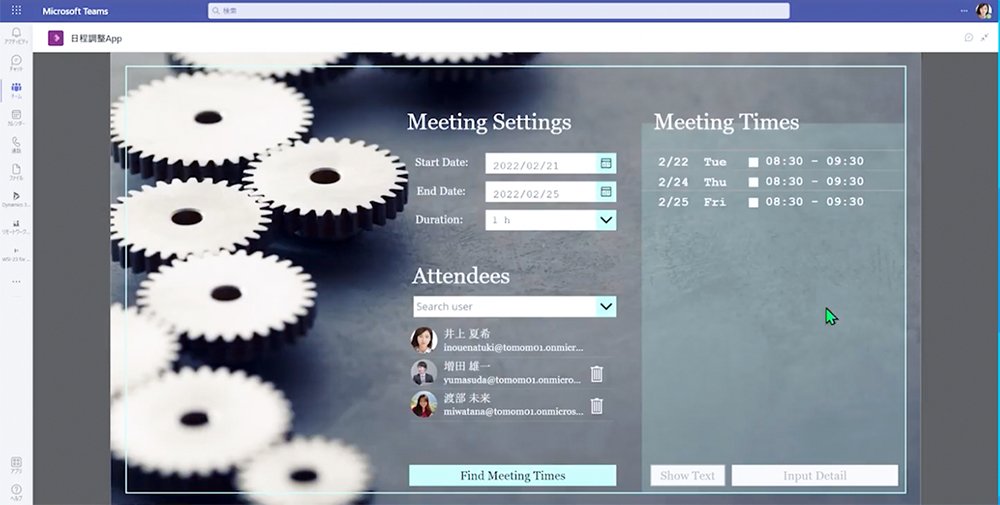
Task: Open Chat in the Teams sidebar
Action: pos(16,62)
